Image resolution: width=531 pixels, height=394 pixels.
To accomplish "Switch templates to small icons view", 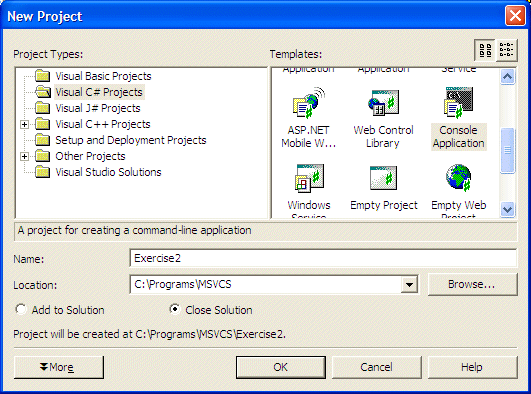I will (x=507, y=50).
